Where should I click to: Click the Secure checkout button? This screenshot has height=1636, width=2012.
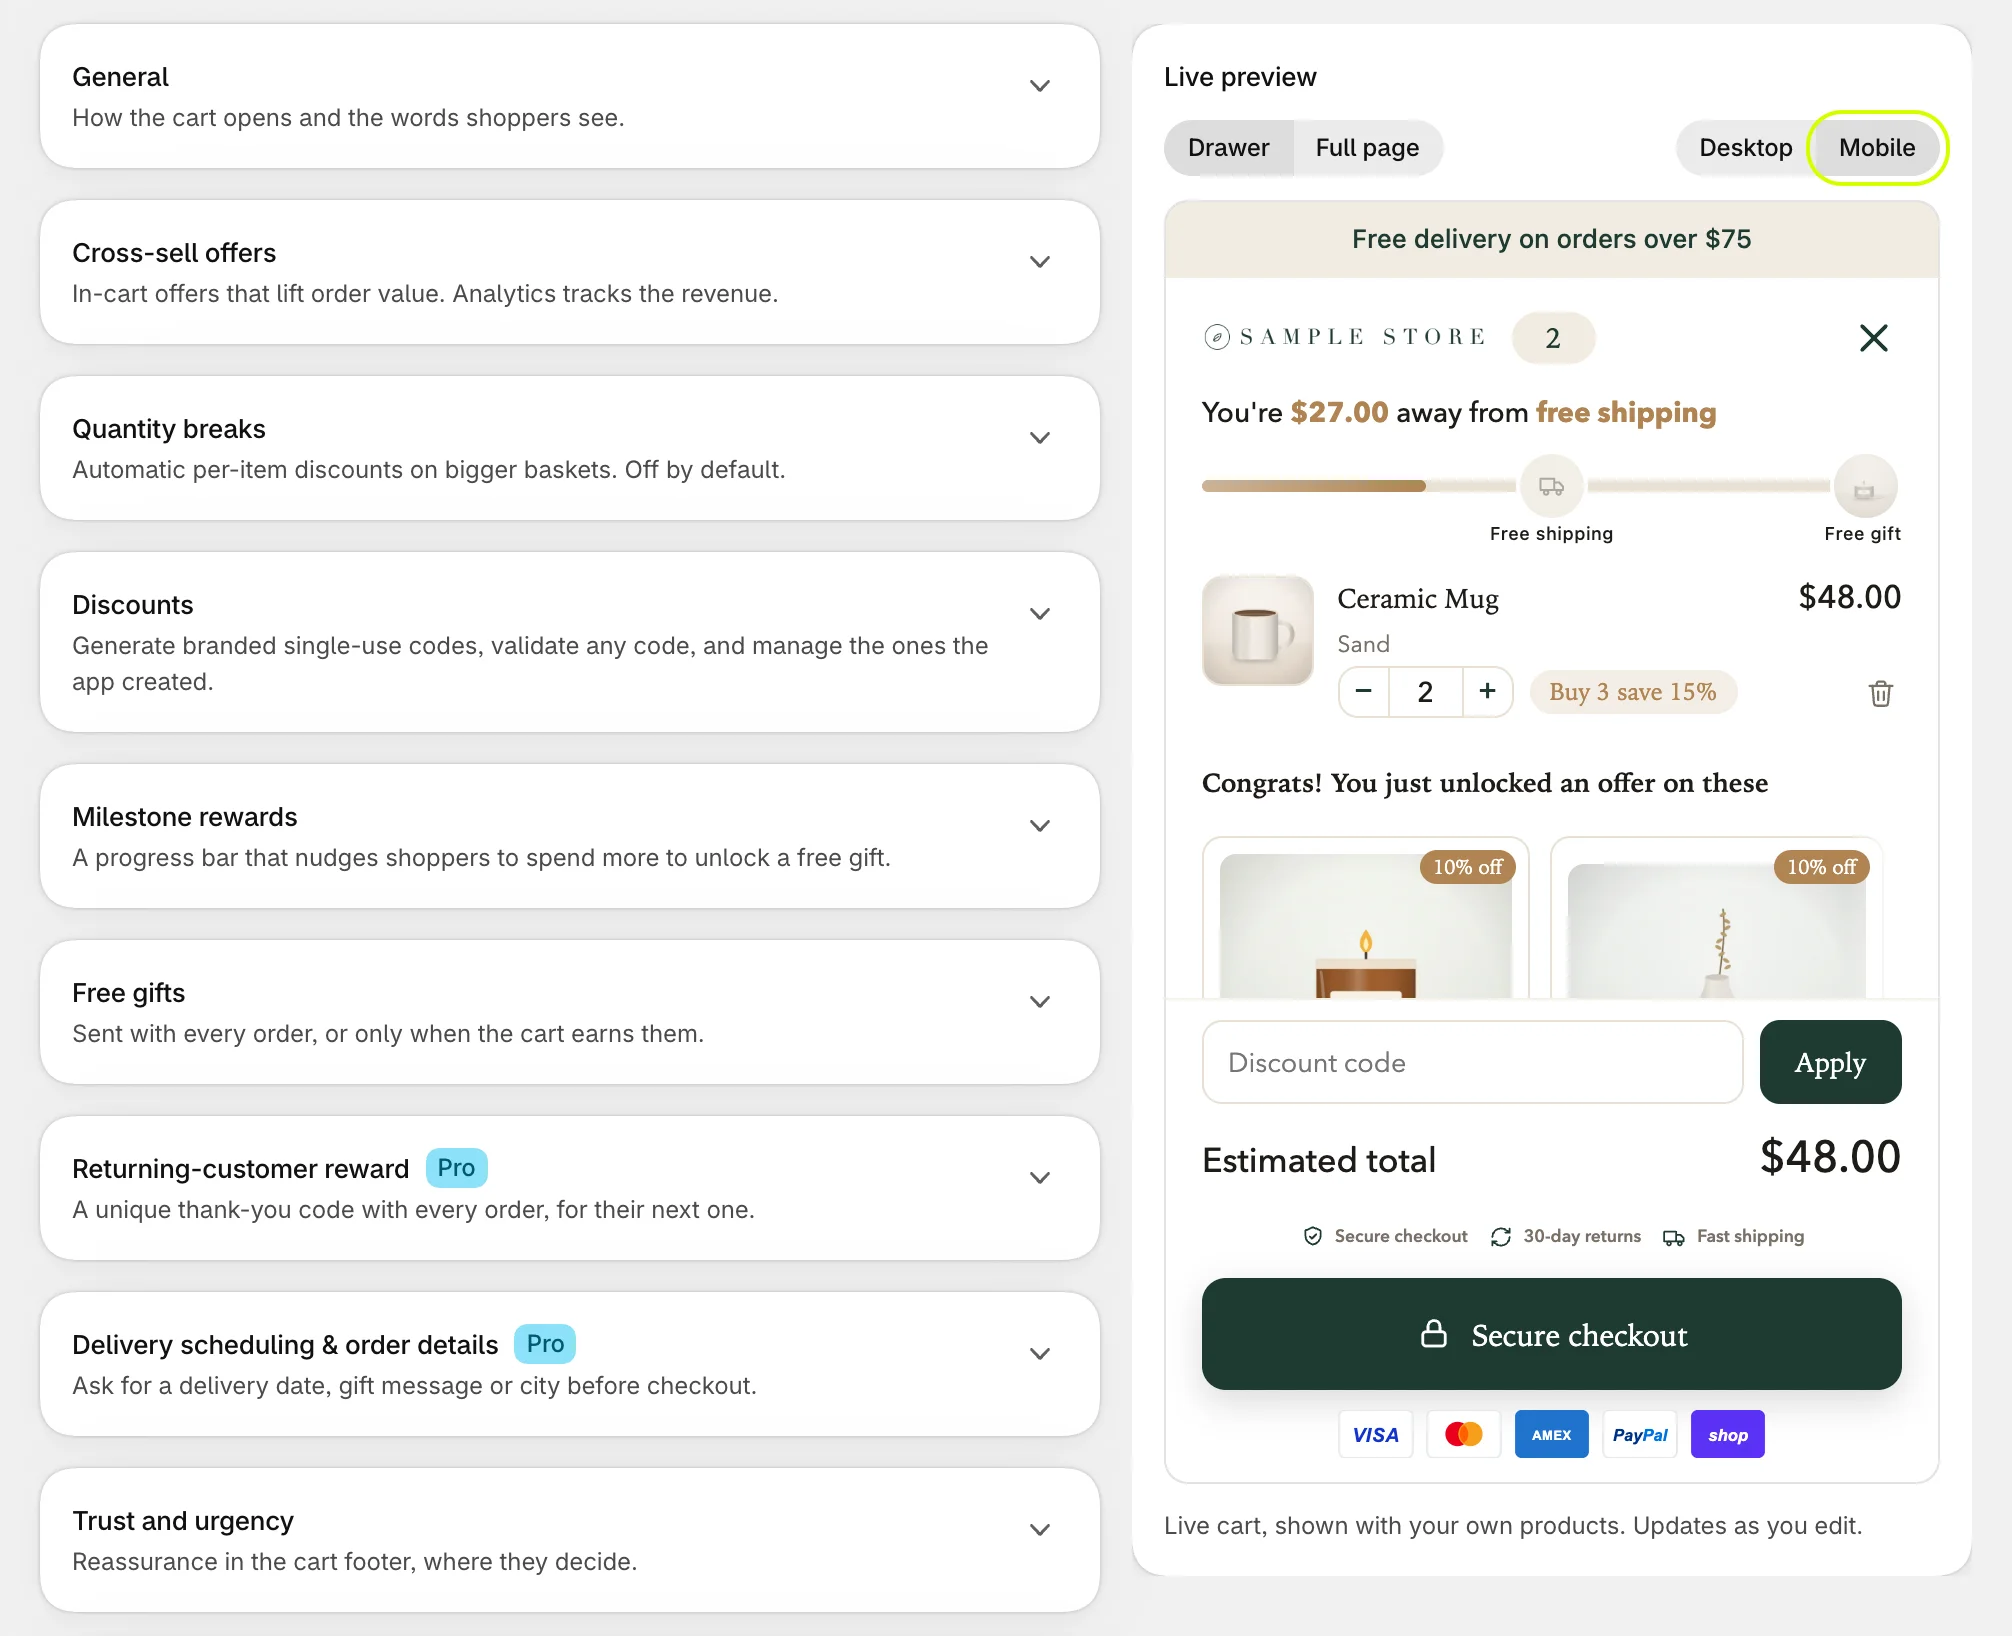pyautogui.click(x=1551, y=1334)
